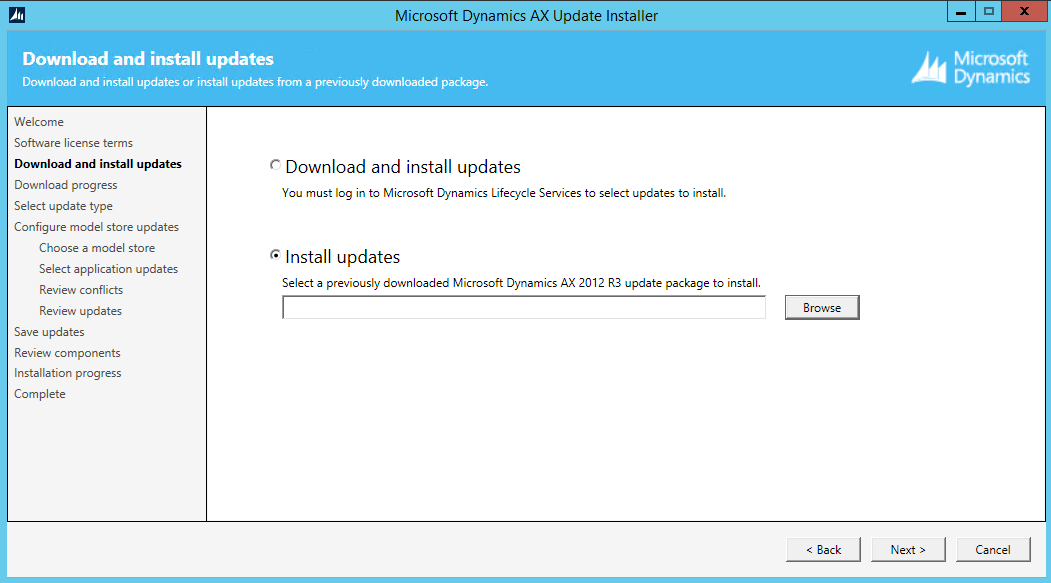Click 'Installation progress' step
This screenshot has height=583, width=1051.
(68, 373)
